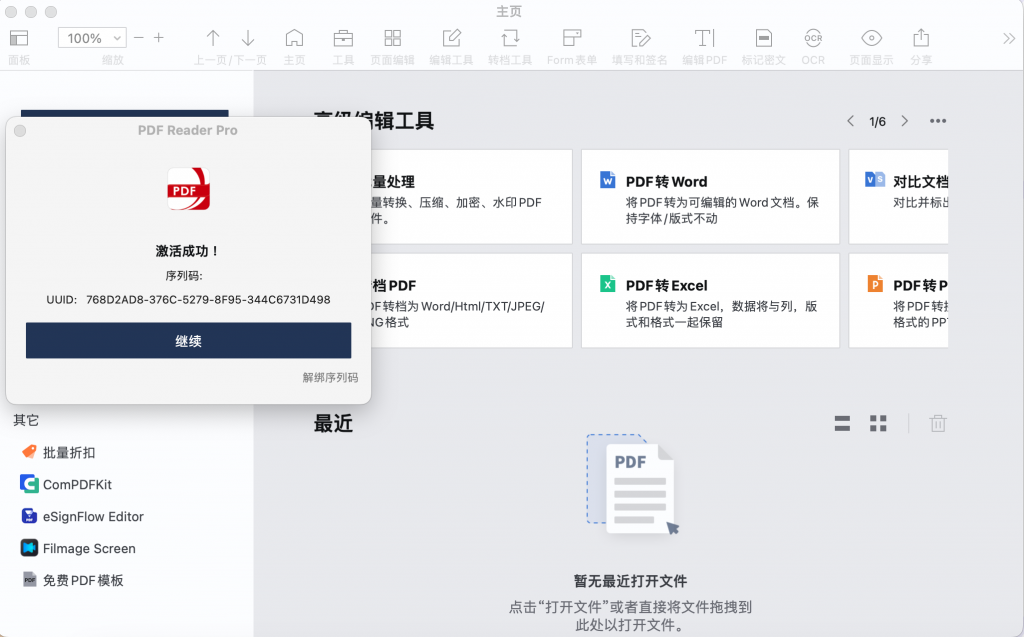Open the "..." more options menu
The image size is (1024, 637).
(x=937, y=120)
